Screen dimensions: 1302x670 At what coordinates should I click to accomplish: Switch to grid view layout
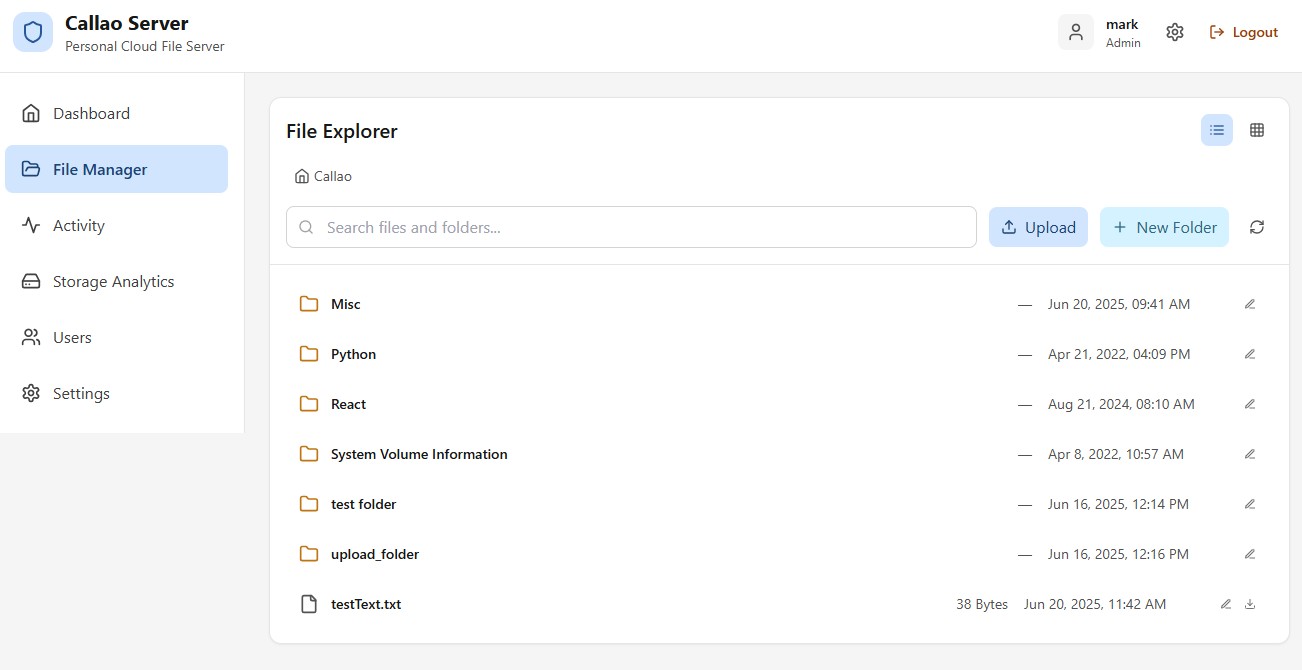[x=1257, y=130]
